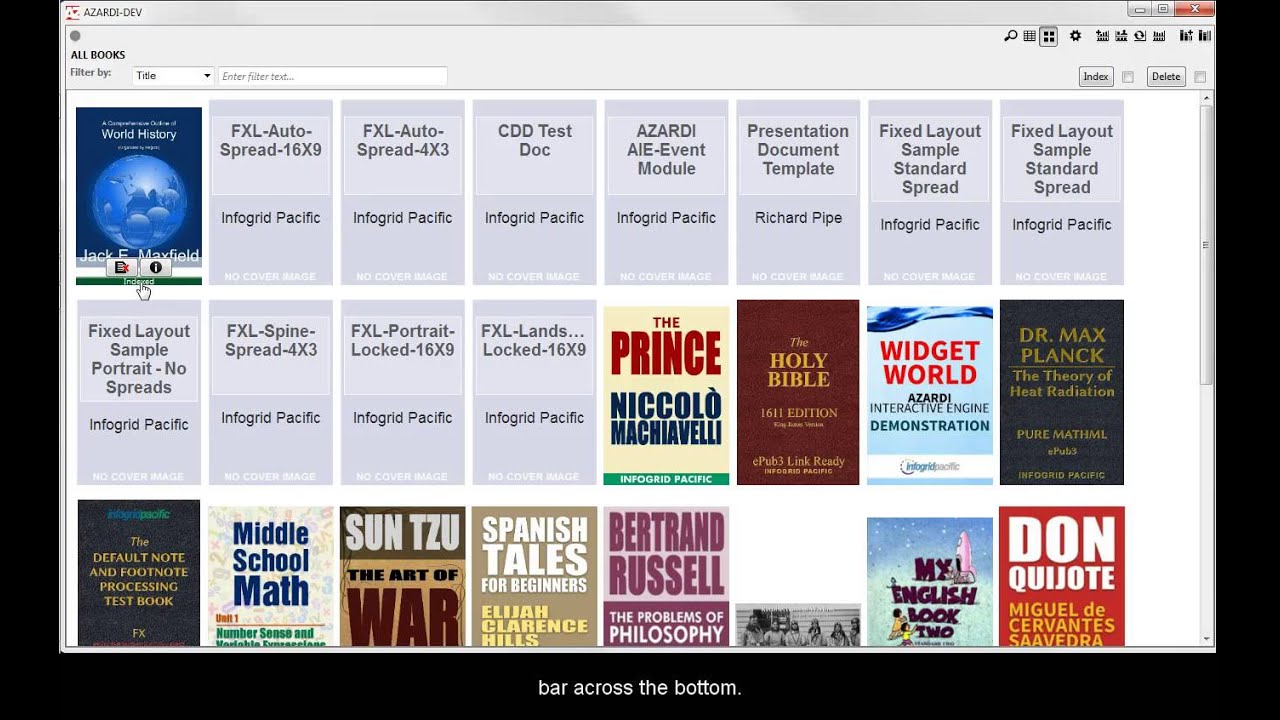The height and width of the screenshot is (720, 1280).
Task: Click the dark books icon with plus
Action: pyautogui.click(x=1186, y=36)
